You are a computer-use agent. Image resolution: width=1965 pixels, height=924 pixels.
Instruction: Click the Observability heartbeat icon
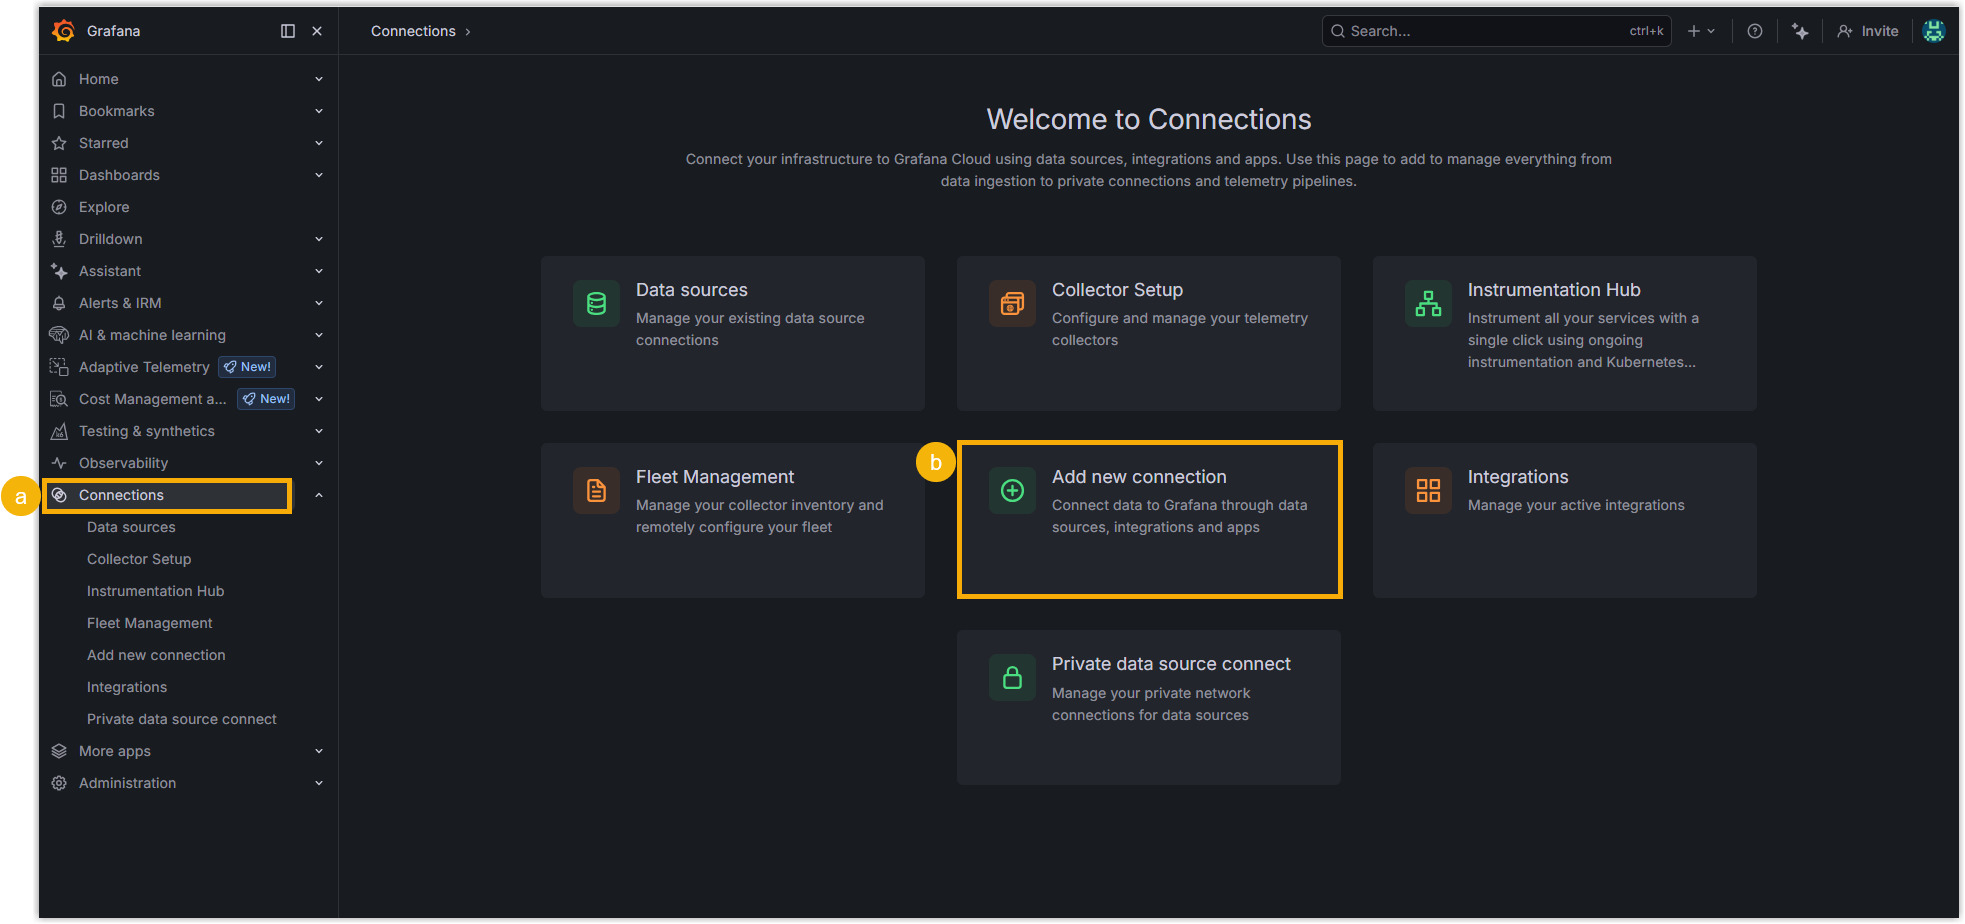59,463
